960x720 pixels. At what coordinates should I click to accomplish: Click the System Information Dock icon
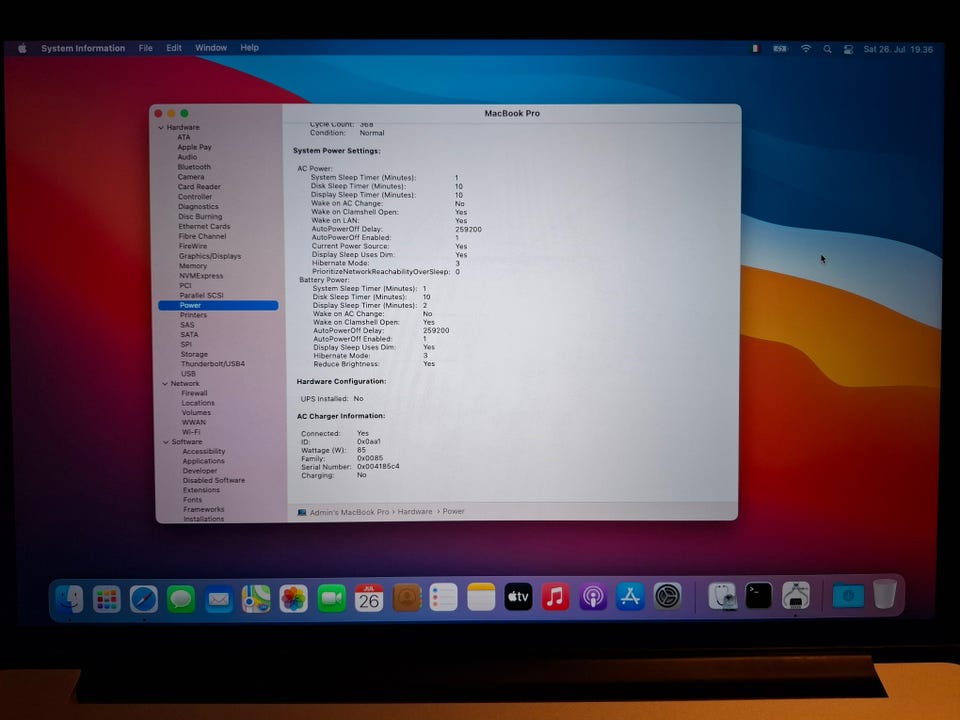[x=796, y=594]
